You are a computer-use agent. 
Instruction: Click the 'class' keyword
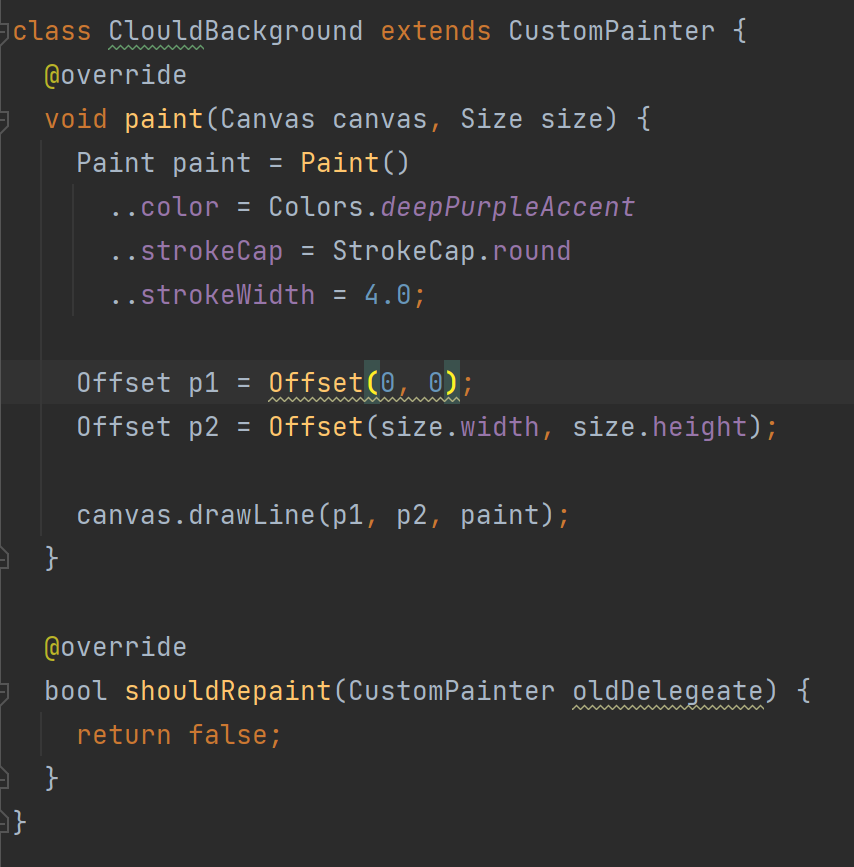[x=52, y=31]
